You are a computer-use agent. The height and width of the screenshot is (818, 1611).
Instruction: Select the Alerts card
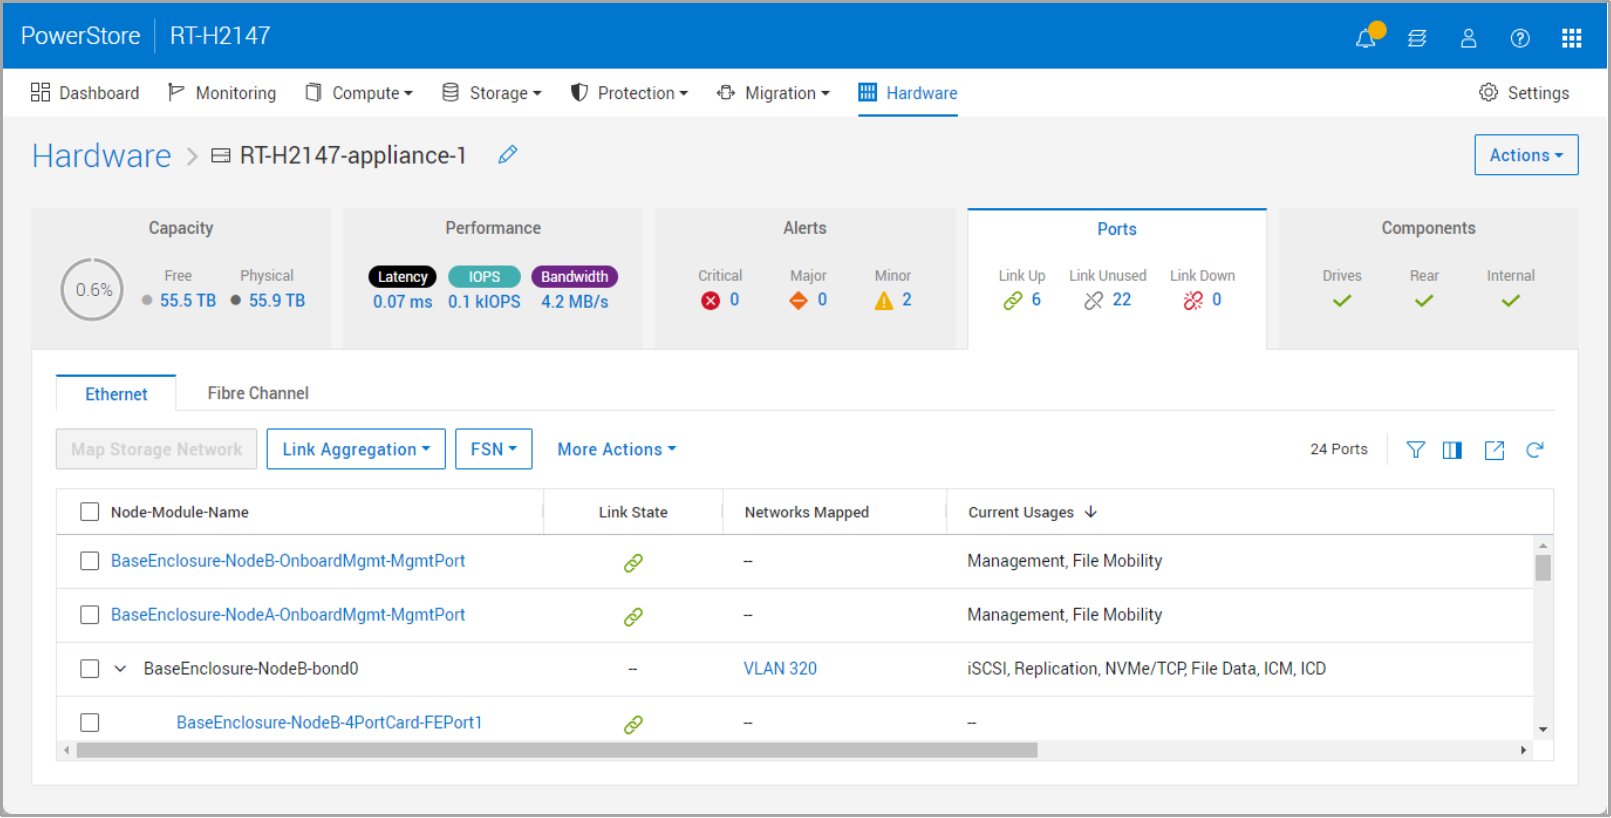point(805,278)
